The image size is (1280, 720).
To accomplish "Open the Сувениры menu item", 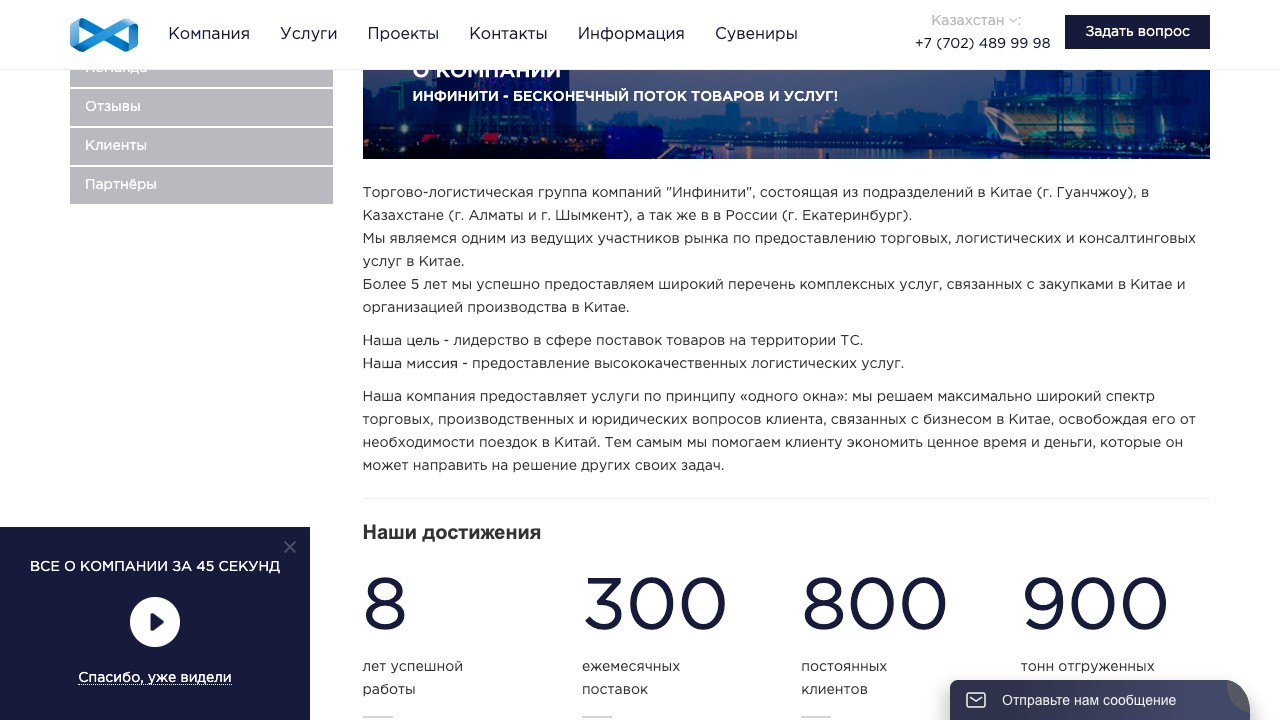I will [x=756, y=34].
